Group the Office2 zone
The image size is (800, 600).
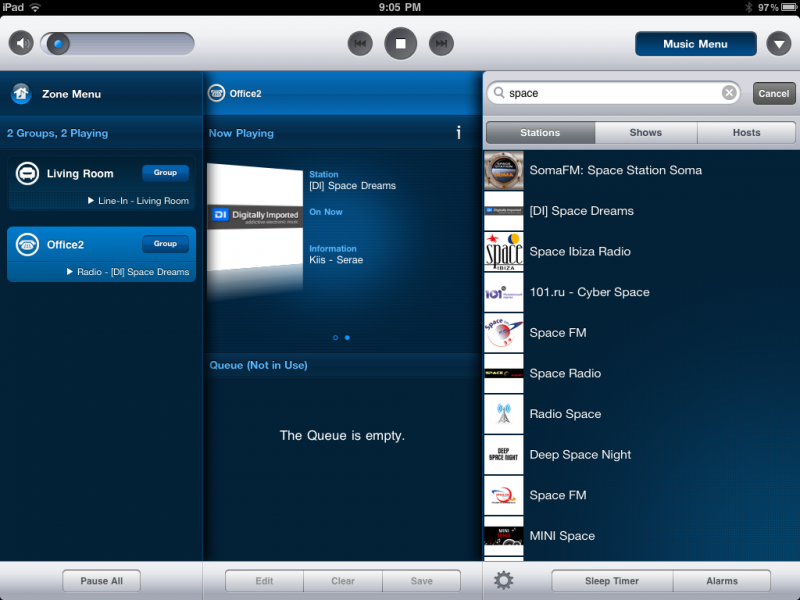165,244
